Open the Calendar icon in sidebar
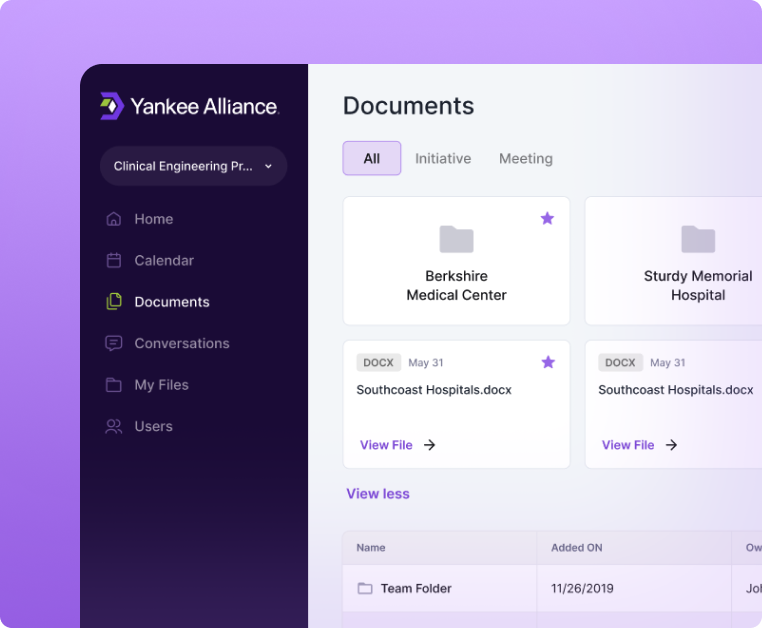This screenshot has width=762, height=628. click(114, 261)
